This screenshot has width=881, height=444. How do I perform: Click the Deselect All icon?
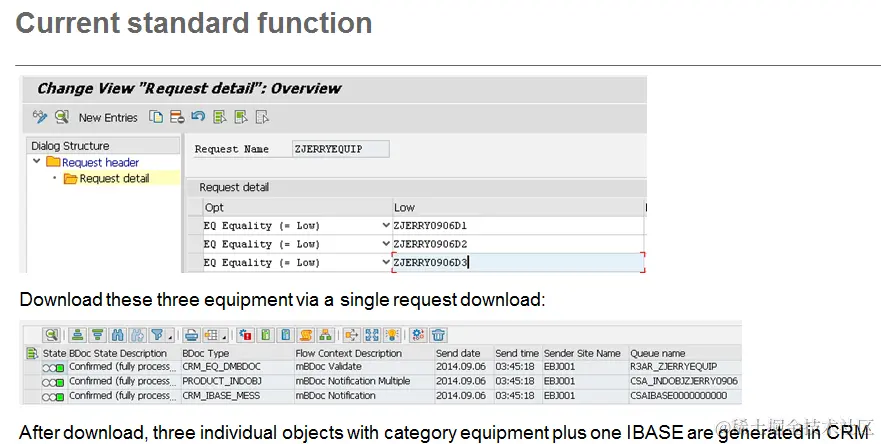pos(262,117)
